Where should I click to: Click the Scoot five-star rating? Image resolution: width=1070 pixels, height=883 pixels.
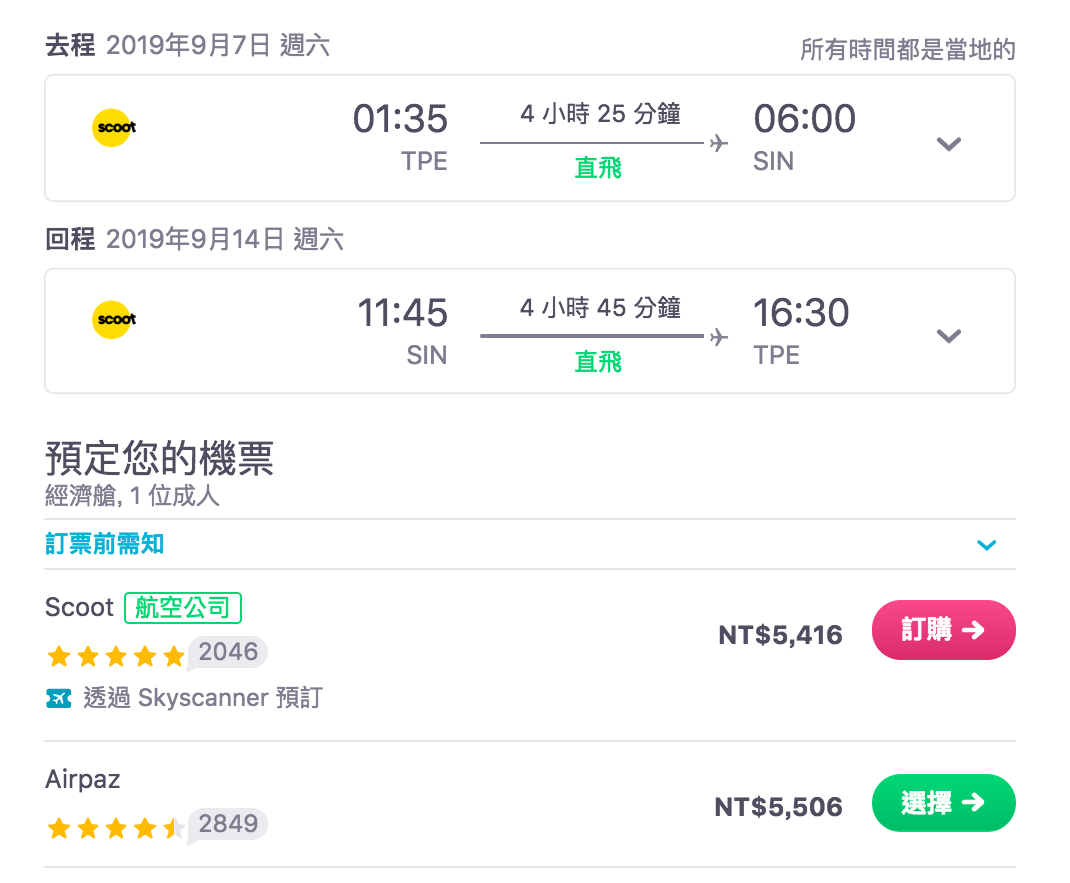(x=116, y=656)
